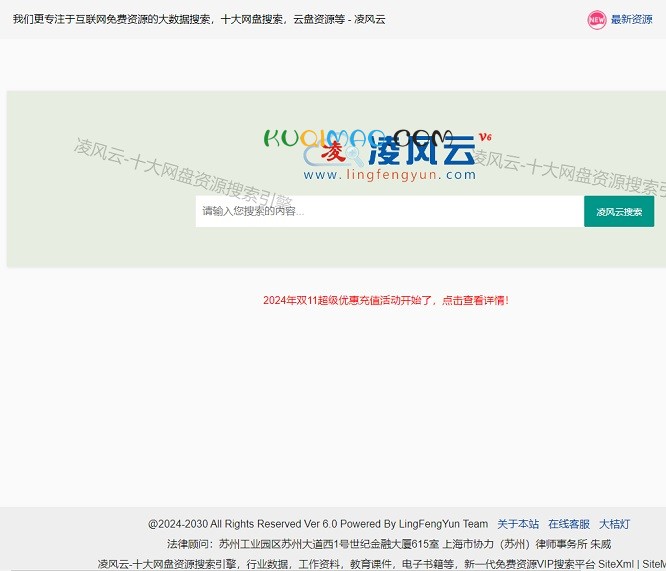Open the 最新资源 link
This screenshot has height=571, width=666.
[x=631, y=20]
